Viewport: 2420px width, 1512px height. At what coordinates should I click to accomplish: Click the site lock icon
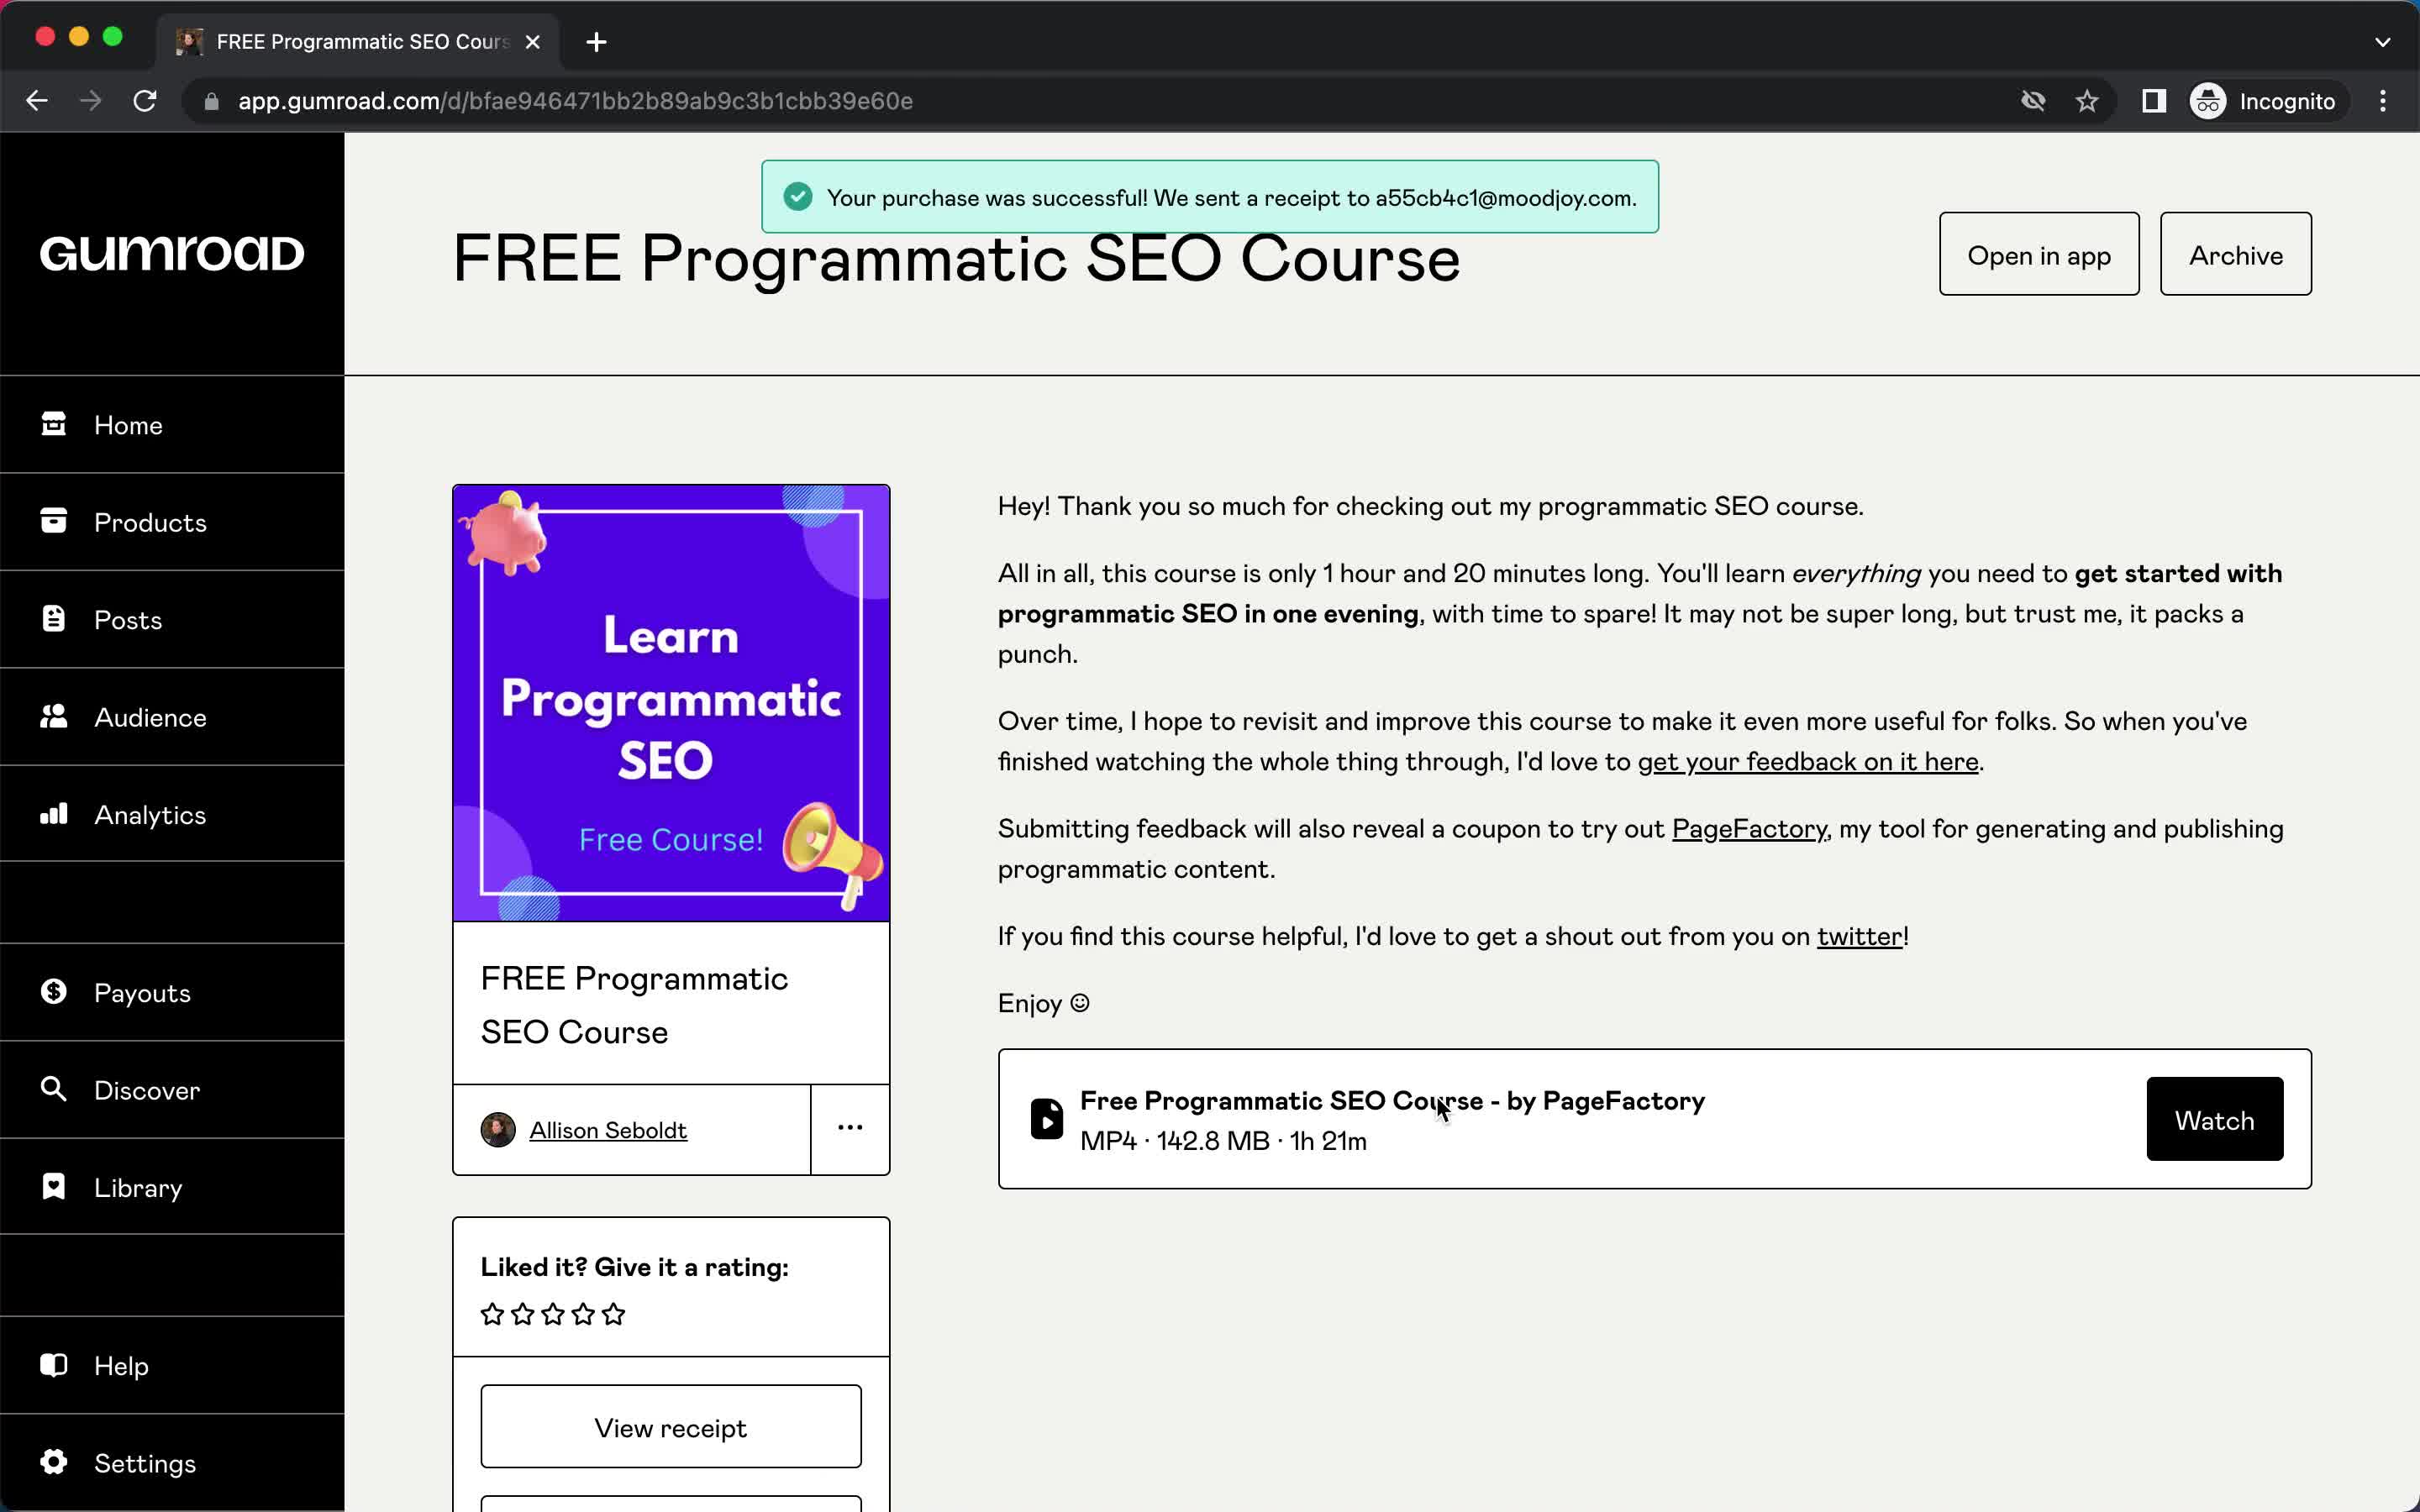(211, 101)
